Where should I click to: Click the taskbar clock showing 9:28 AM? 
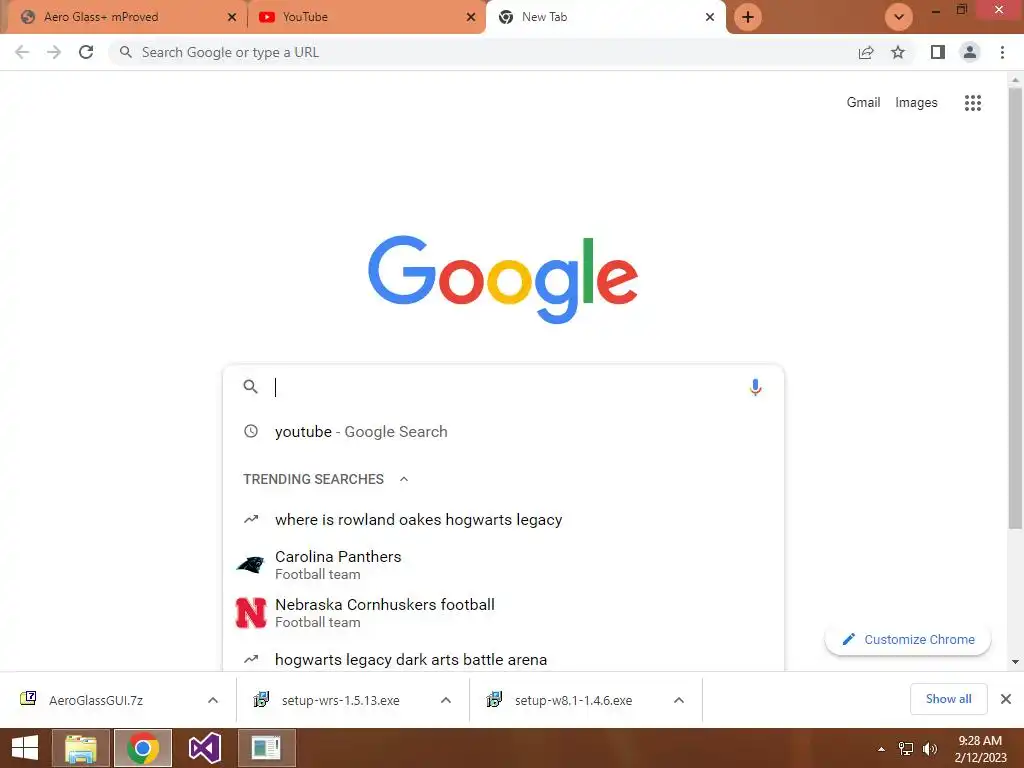[980, 749]
